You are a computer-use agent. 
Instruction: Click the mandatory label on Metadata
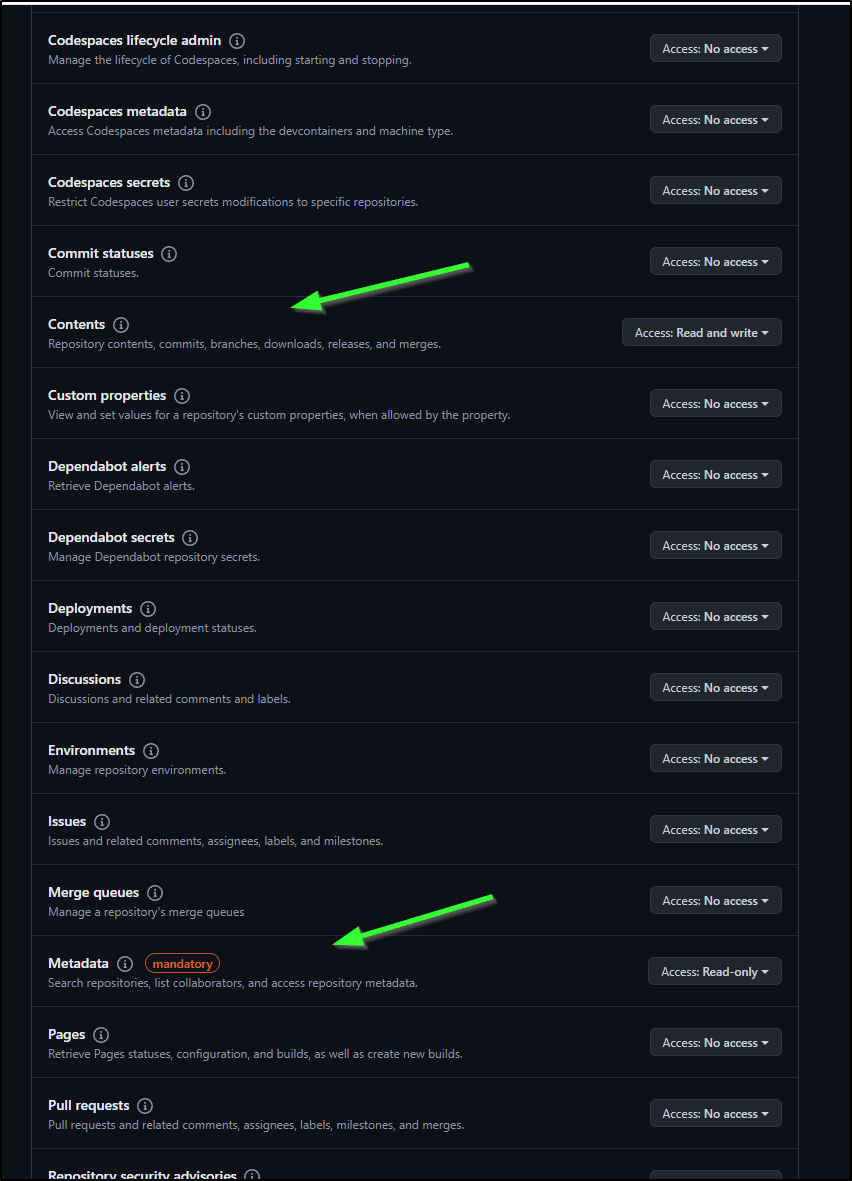pyautogui.click(x=182, y=963)
